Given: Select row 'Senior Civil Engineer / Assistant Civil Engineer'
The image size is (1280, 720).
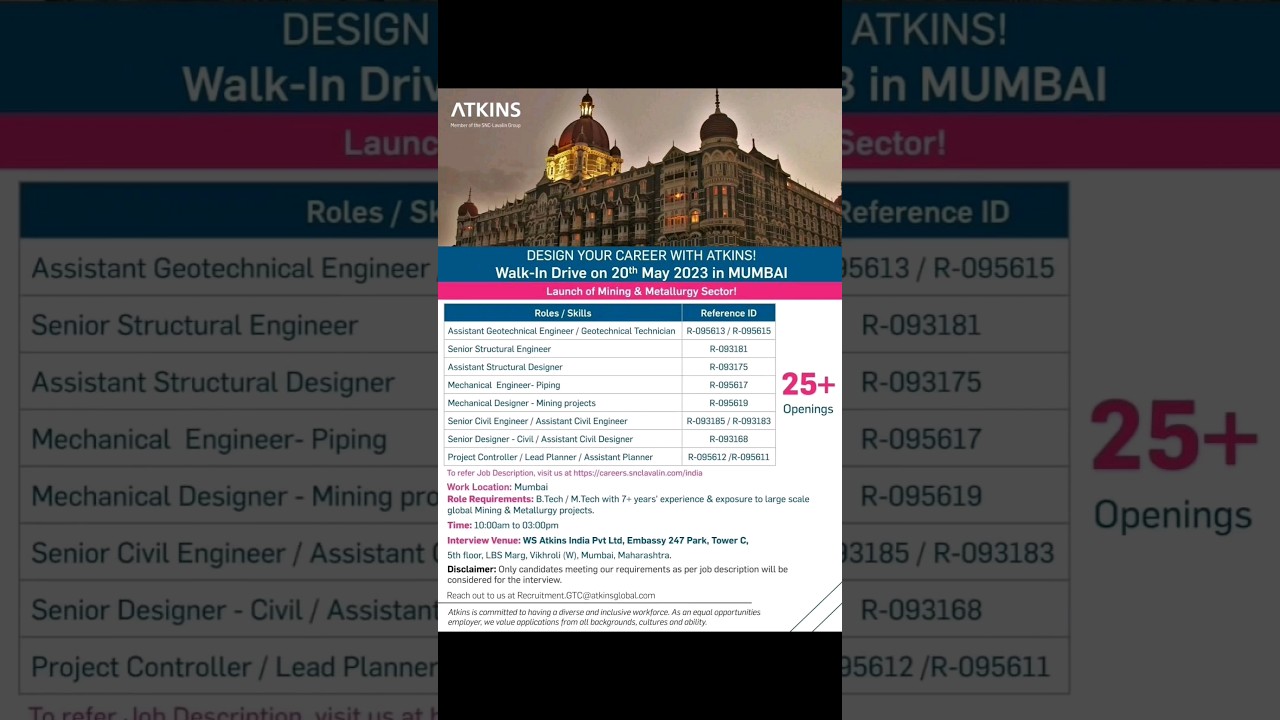Looking at the screenshot, I should (x=562, y=421).
